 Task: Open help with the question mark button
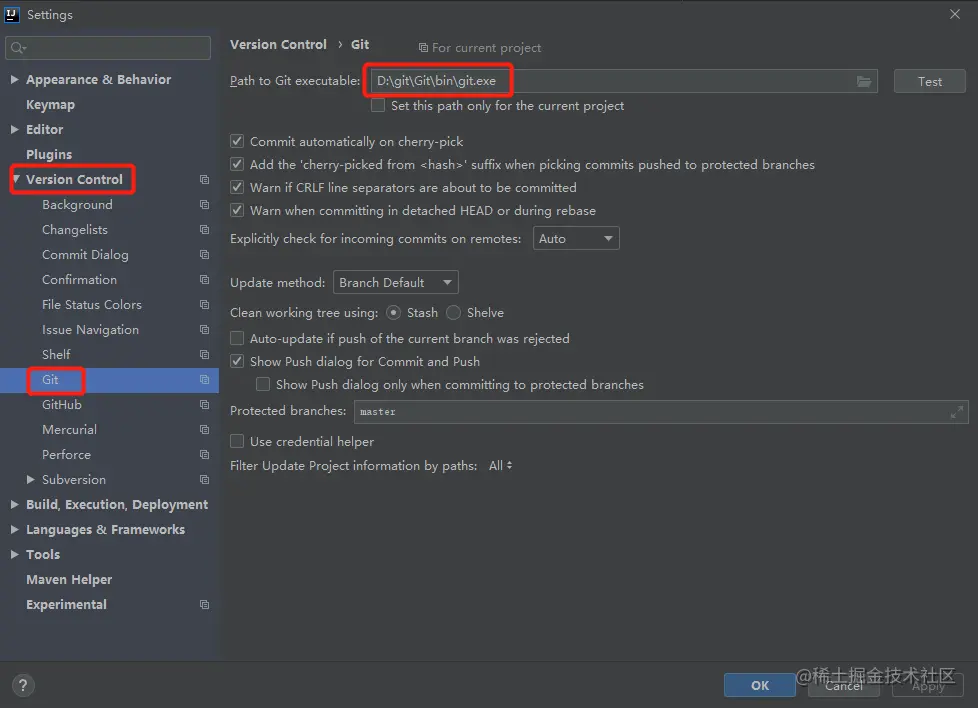tap(23, 685)
